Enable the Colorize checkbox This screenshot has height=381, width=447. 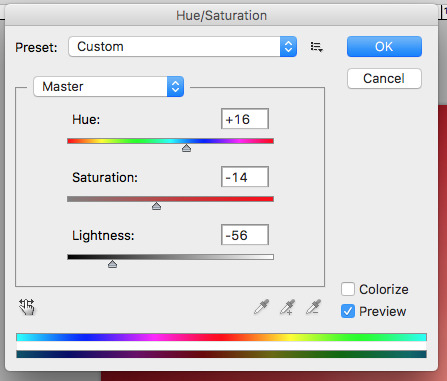[348, 289]
